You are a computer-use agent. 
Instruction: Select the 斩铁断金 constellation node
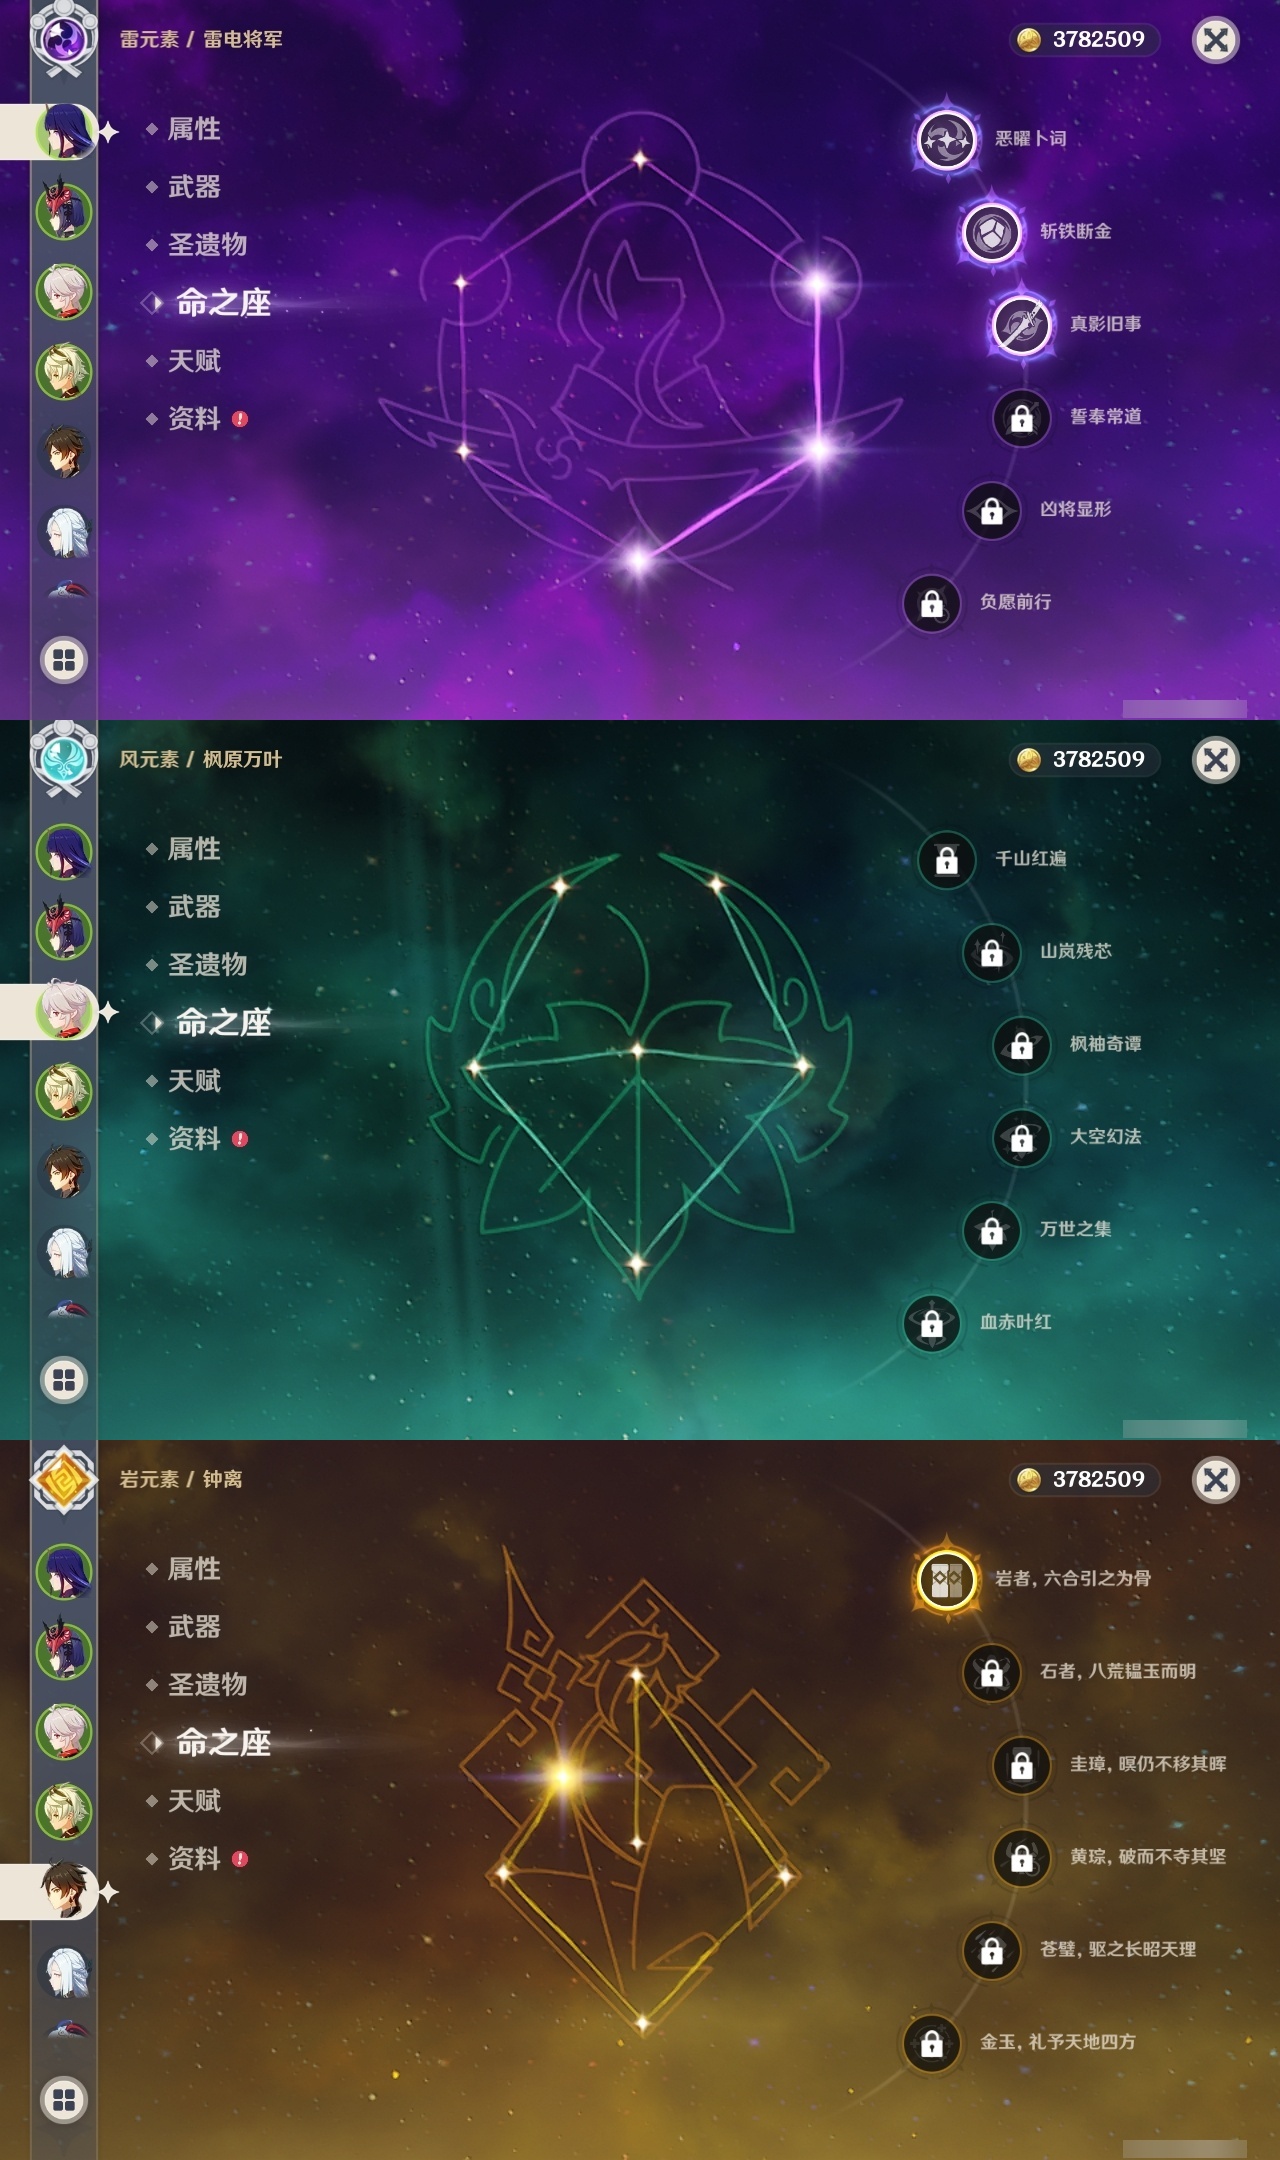tap(991, 232)
